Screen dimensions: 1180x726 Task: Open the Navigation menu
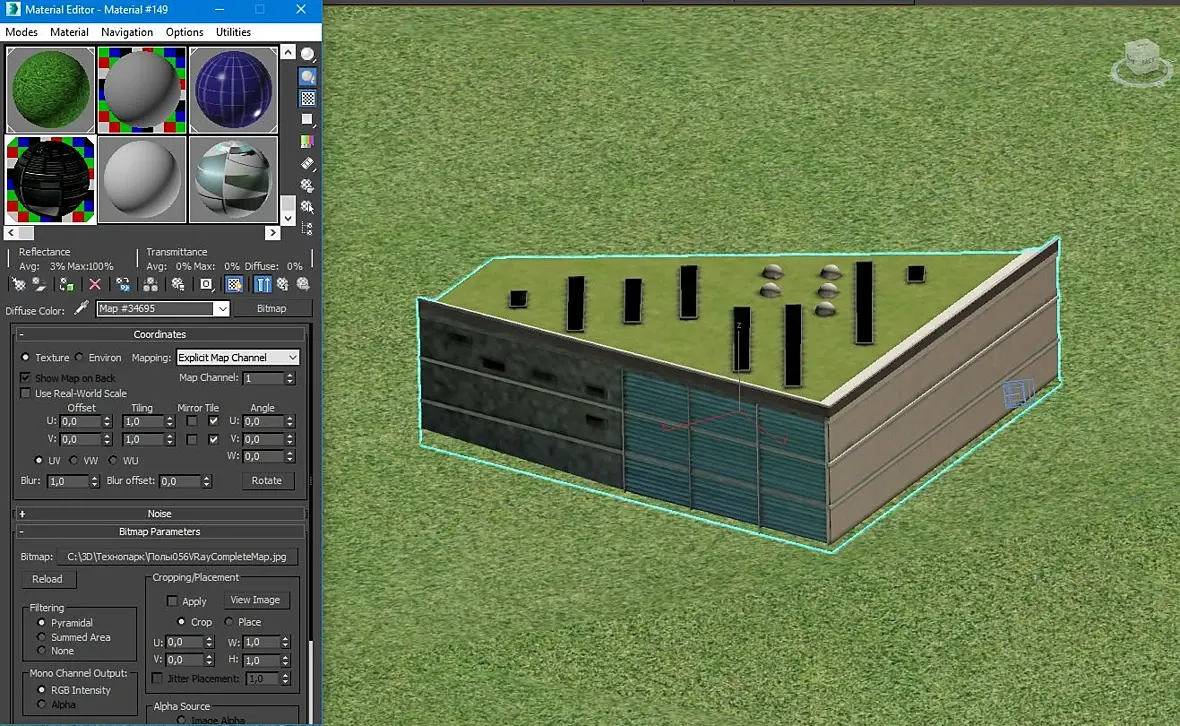(x=127, y=32)
